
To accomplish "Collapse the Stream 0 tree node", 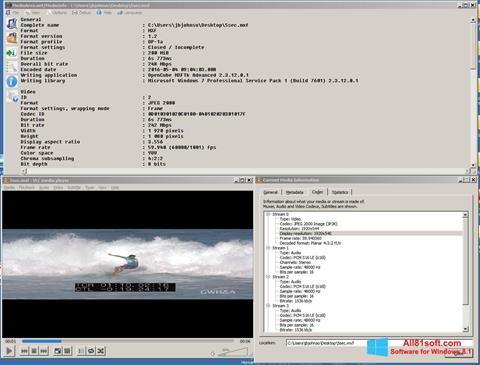I will pos(268,214).
